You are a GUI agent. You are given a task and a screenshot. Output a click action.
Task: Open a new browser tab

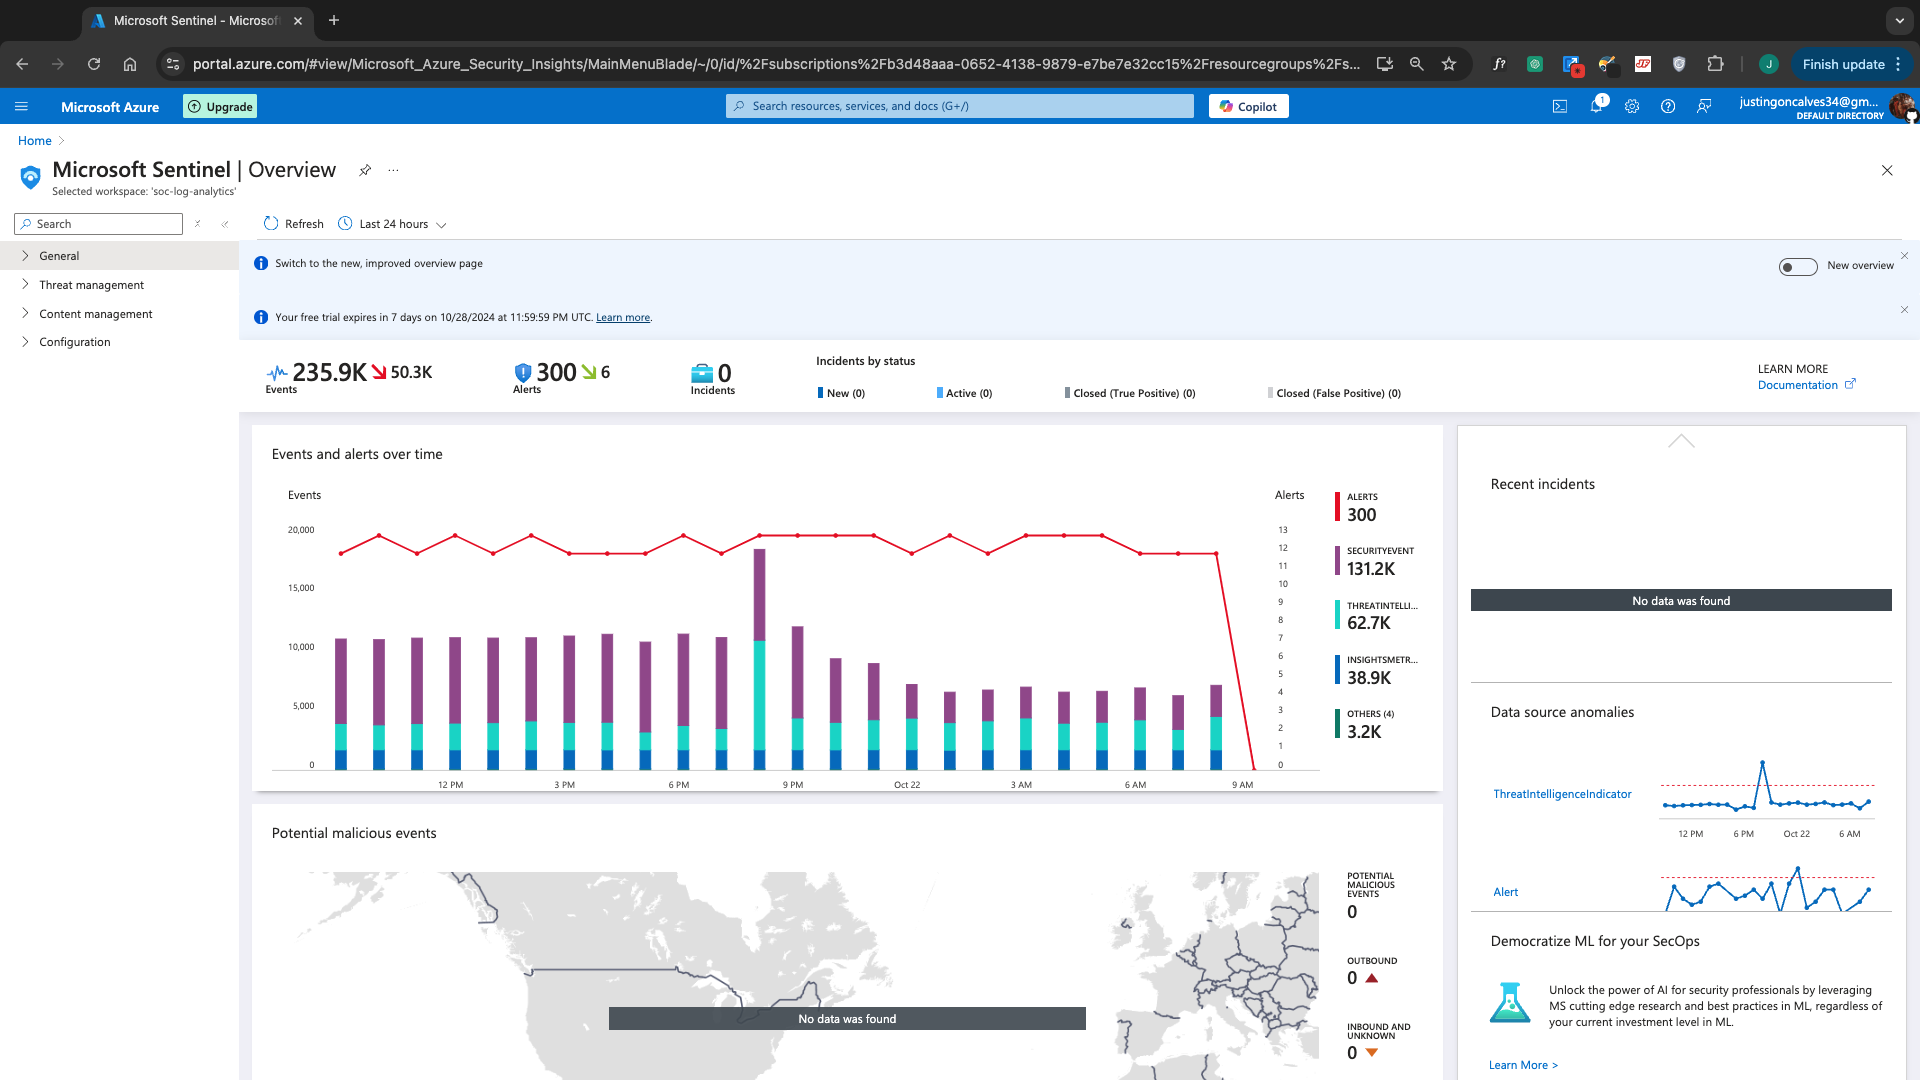tap(334, 20)
